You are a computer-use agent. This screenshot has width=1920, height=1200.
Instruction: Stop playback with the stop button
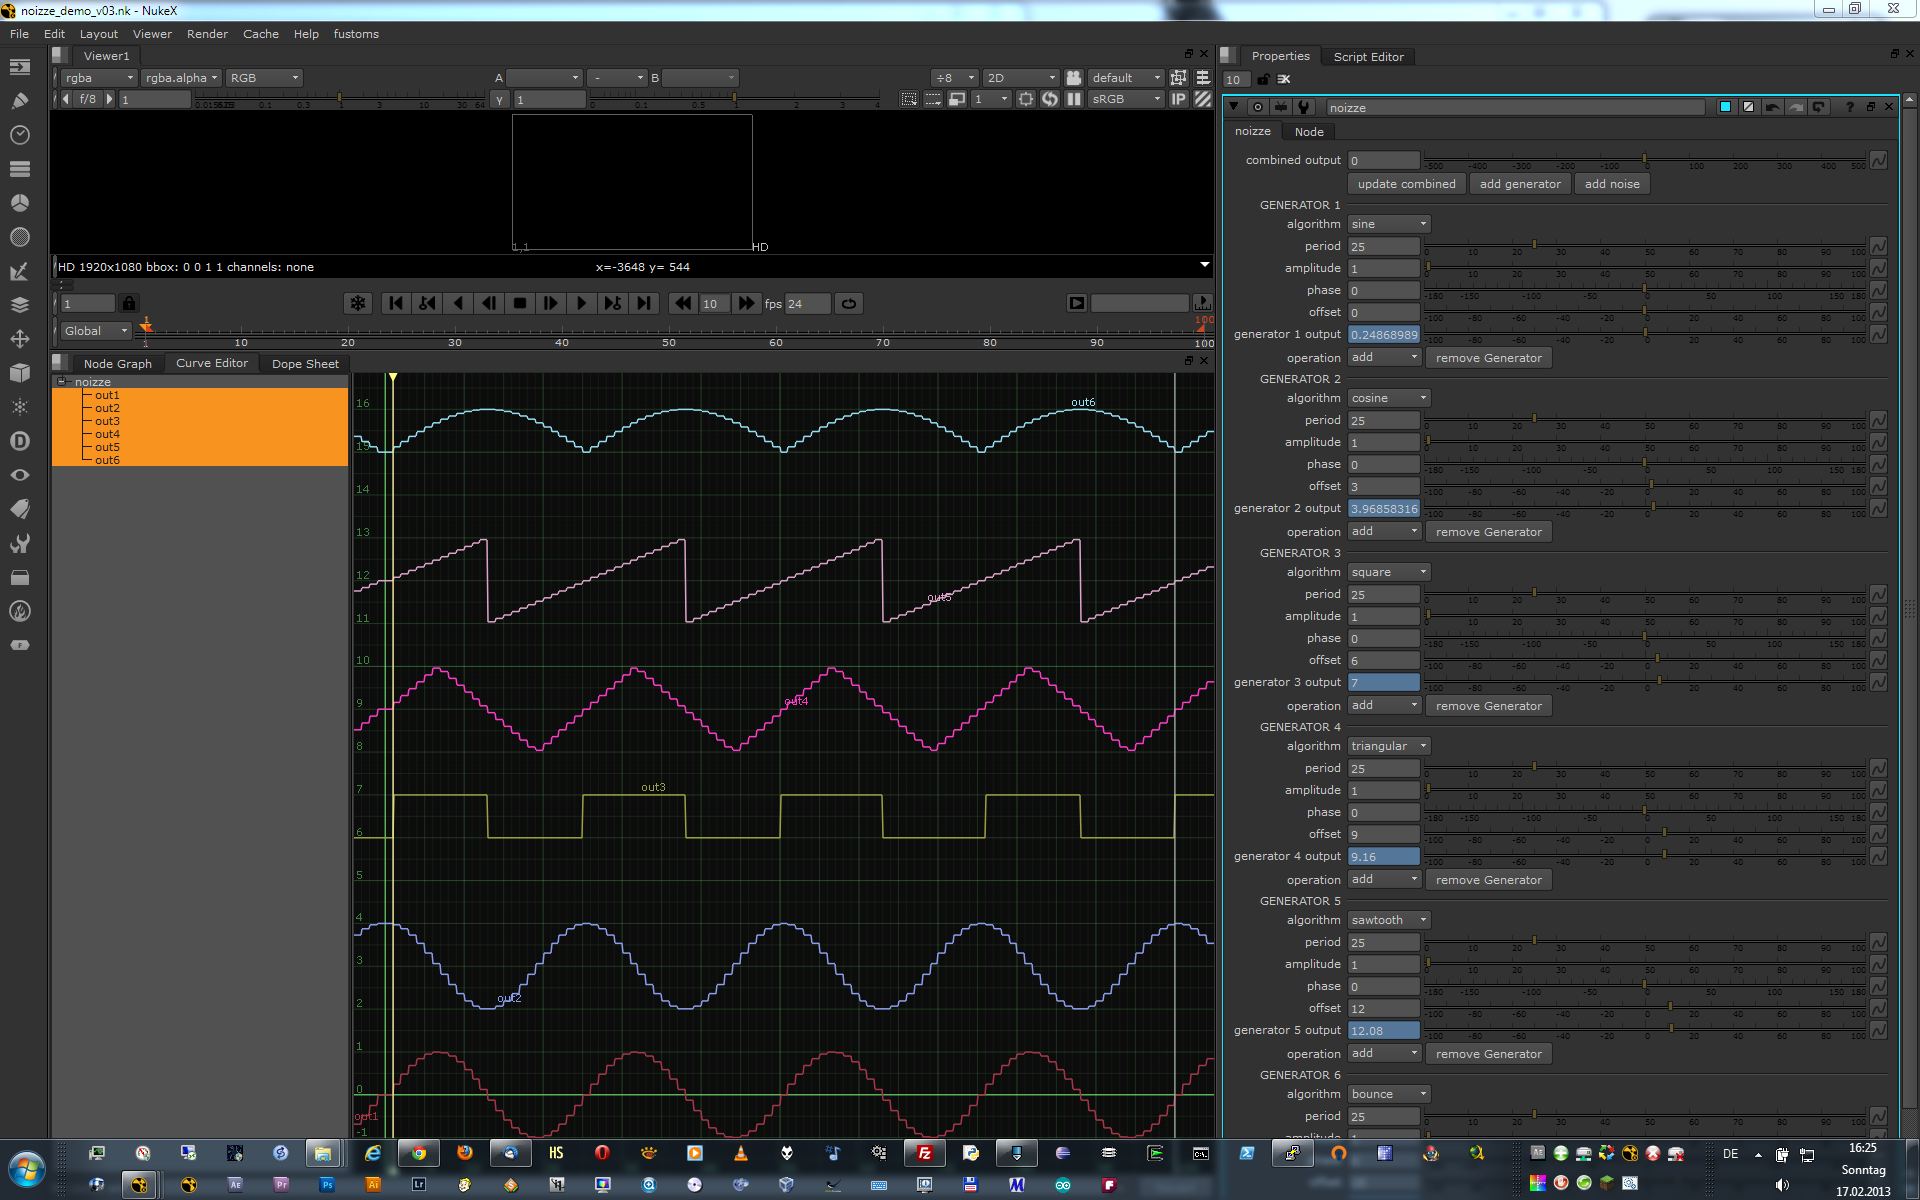519,303
